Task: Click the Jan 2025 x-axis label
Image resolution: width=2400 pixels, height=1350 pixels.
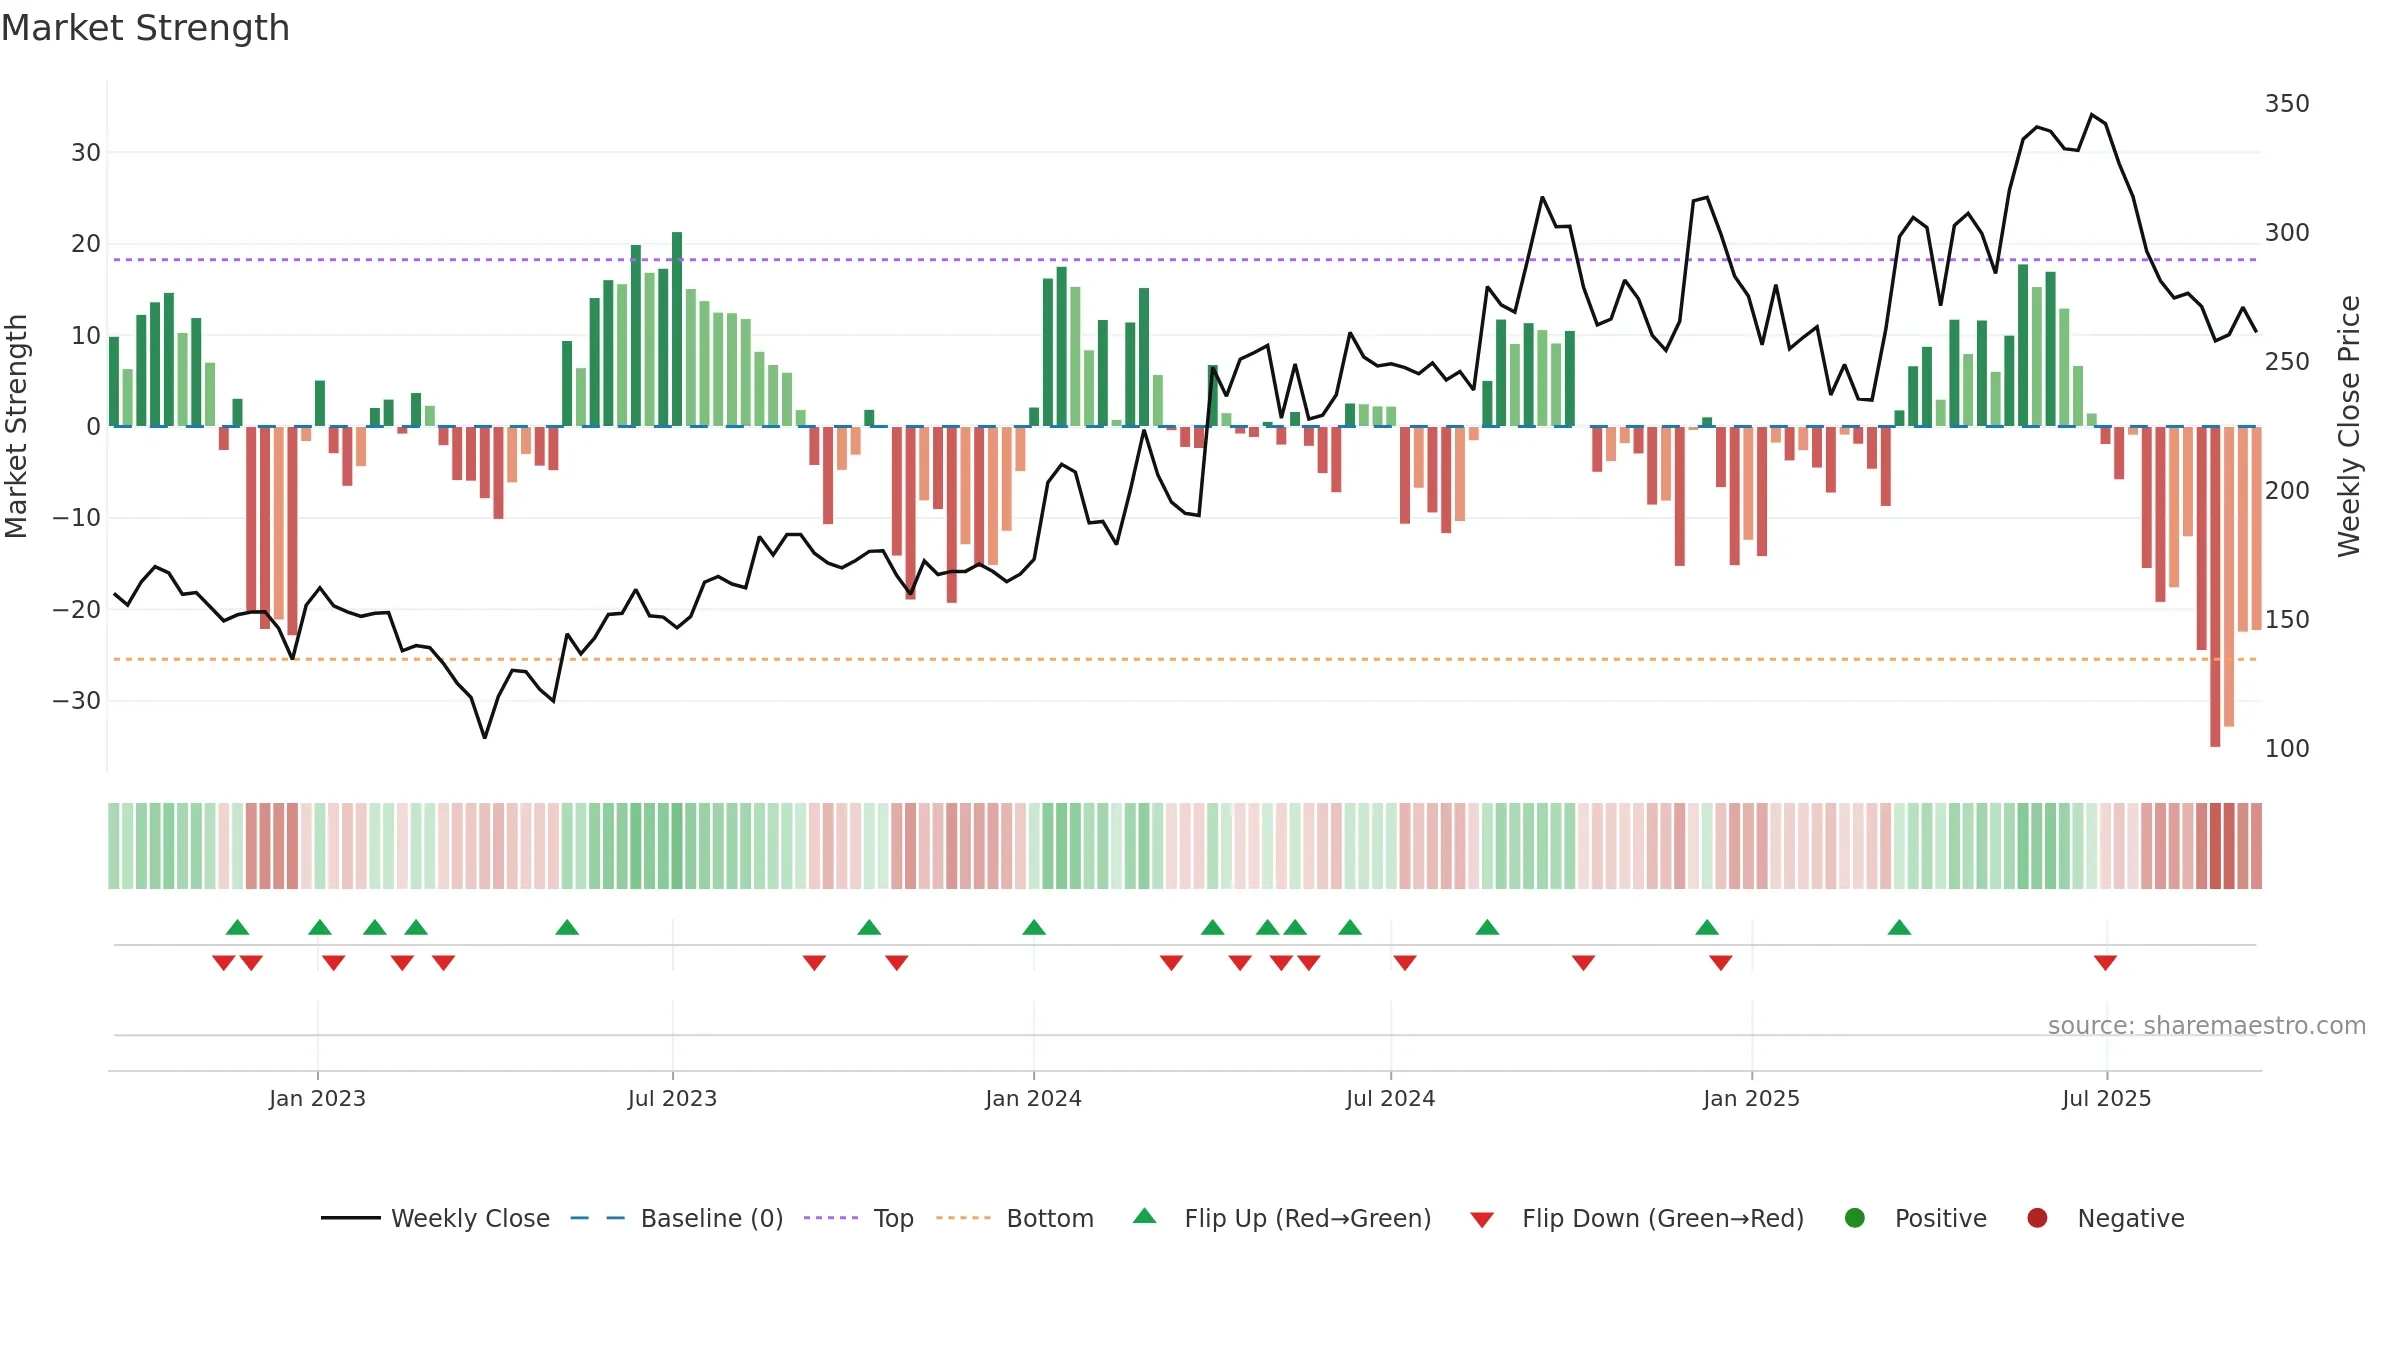Action: [1751, 1098]
